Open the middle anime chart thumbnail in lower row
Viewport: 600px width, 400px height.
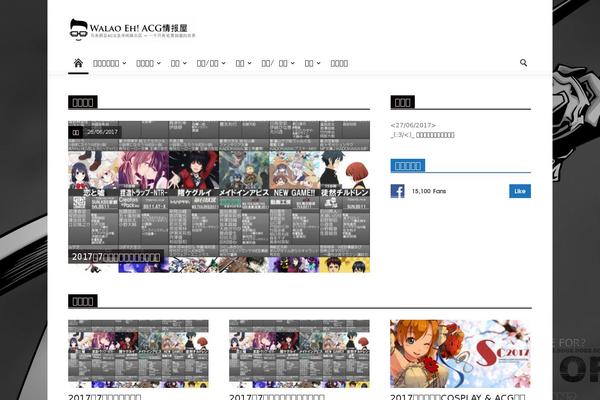pyautogui.click(x=299, y=354)
